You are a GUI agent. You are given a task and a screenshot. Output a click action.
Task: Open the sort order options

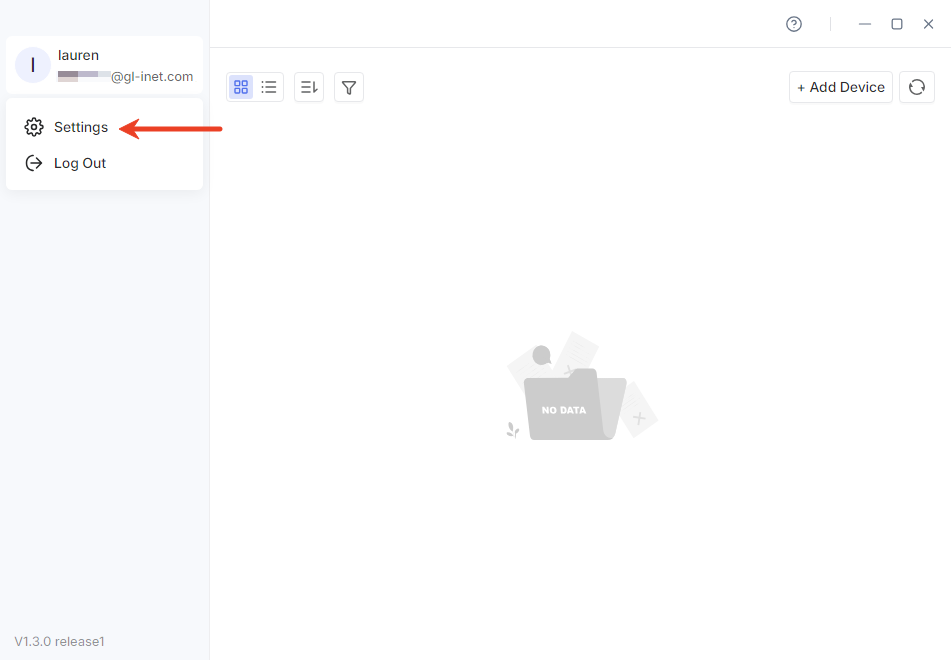click(309, 87)
